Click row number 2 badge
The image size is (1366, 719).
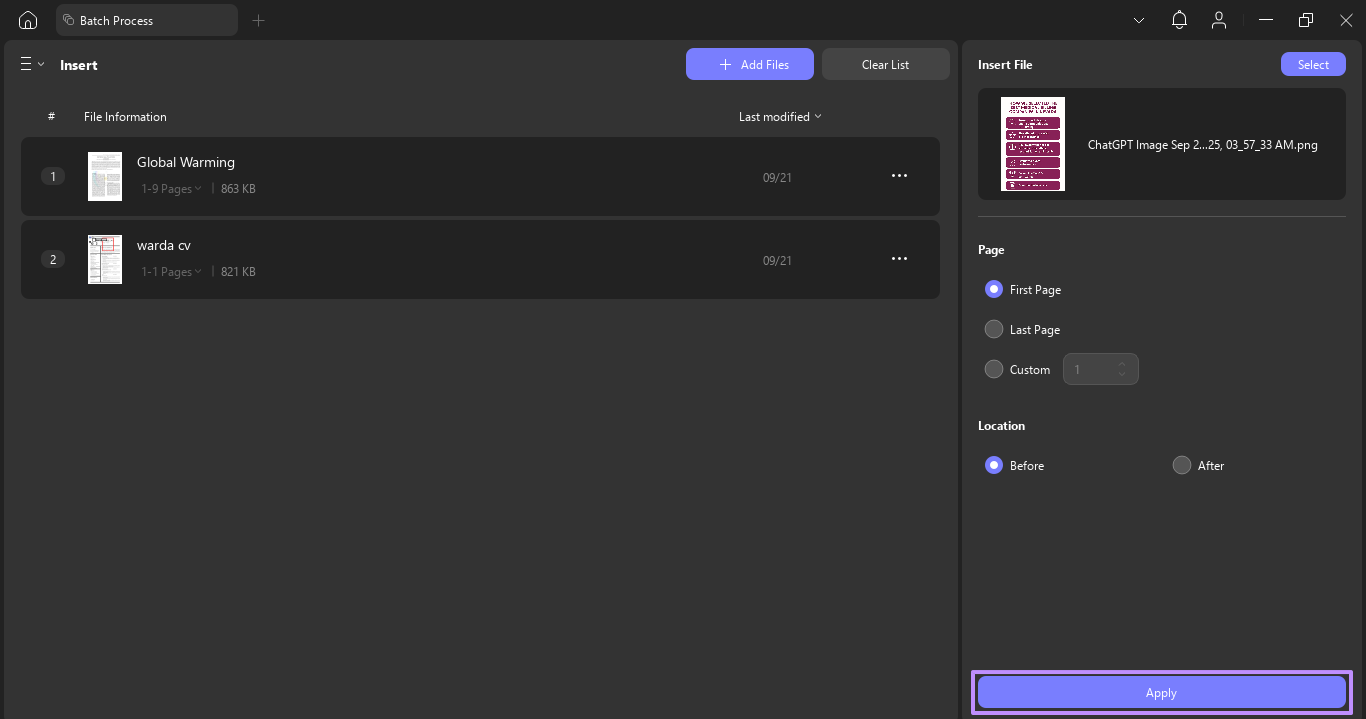(53, 259)
